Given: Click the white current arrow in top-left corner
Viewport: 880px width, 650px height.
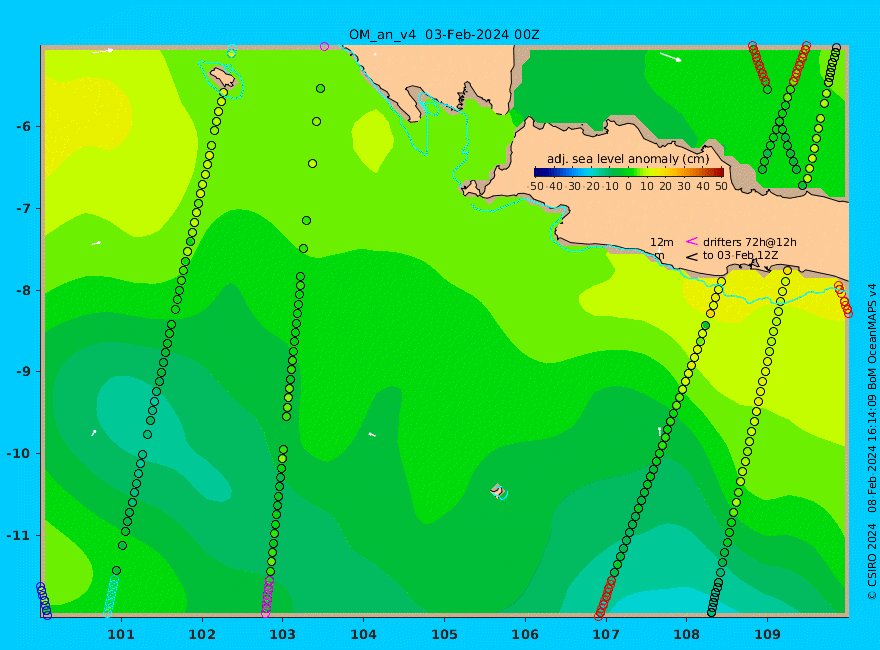Looking at the screenshot, I should pos(103,51).
